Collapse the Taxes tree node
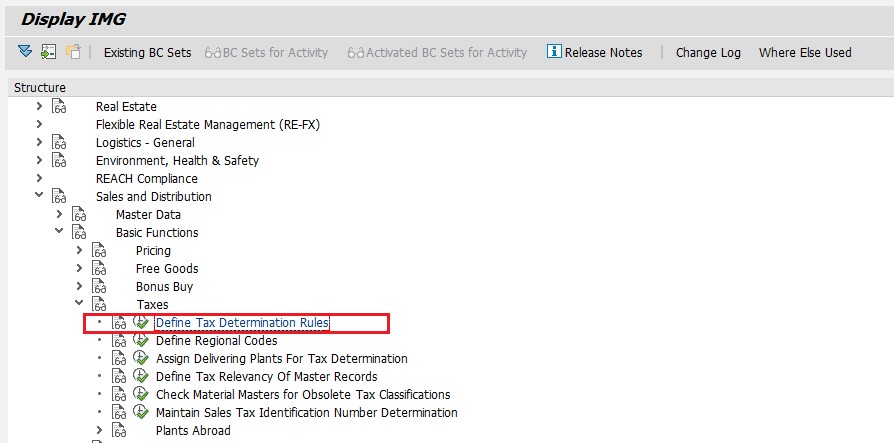Viewport: 894px width, 443px height. pos(79,305)
